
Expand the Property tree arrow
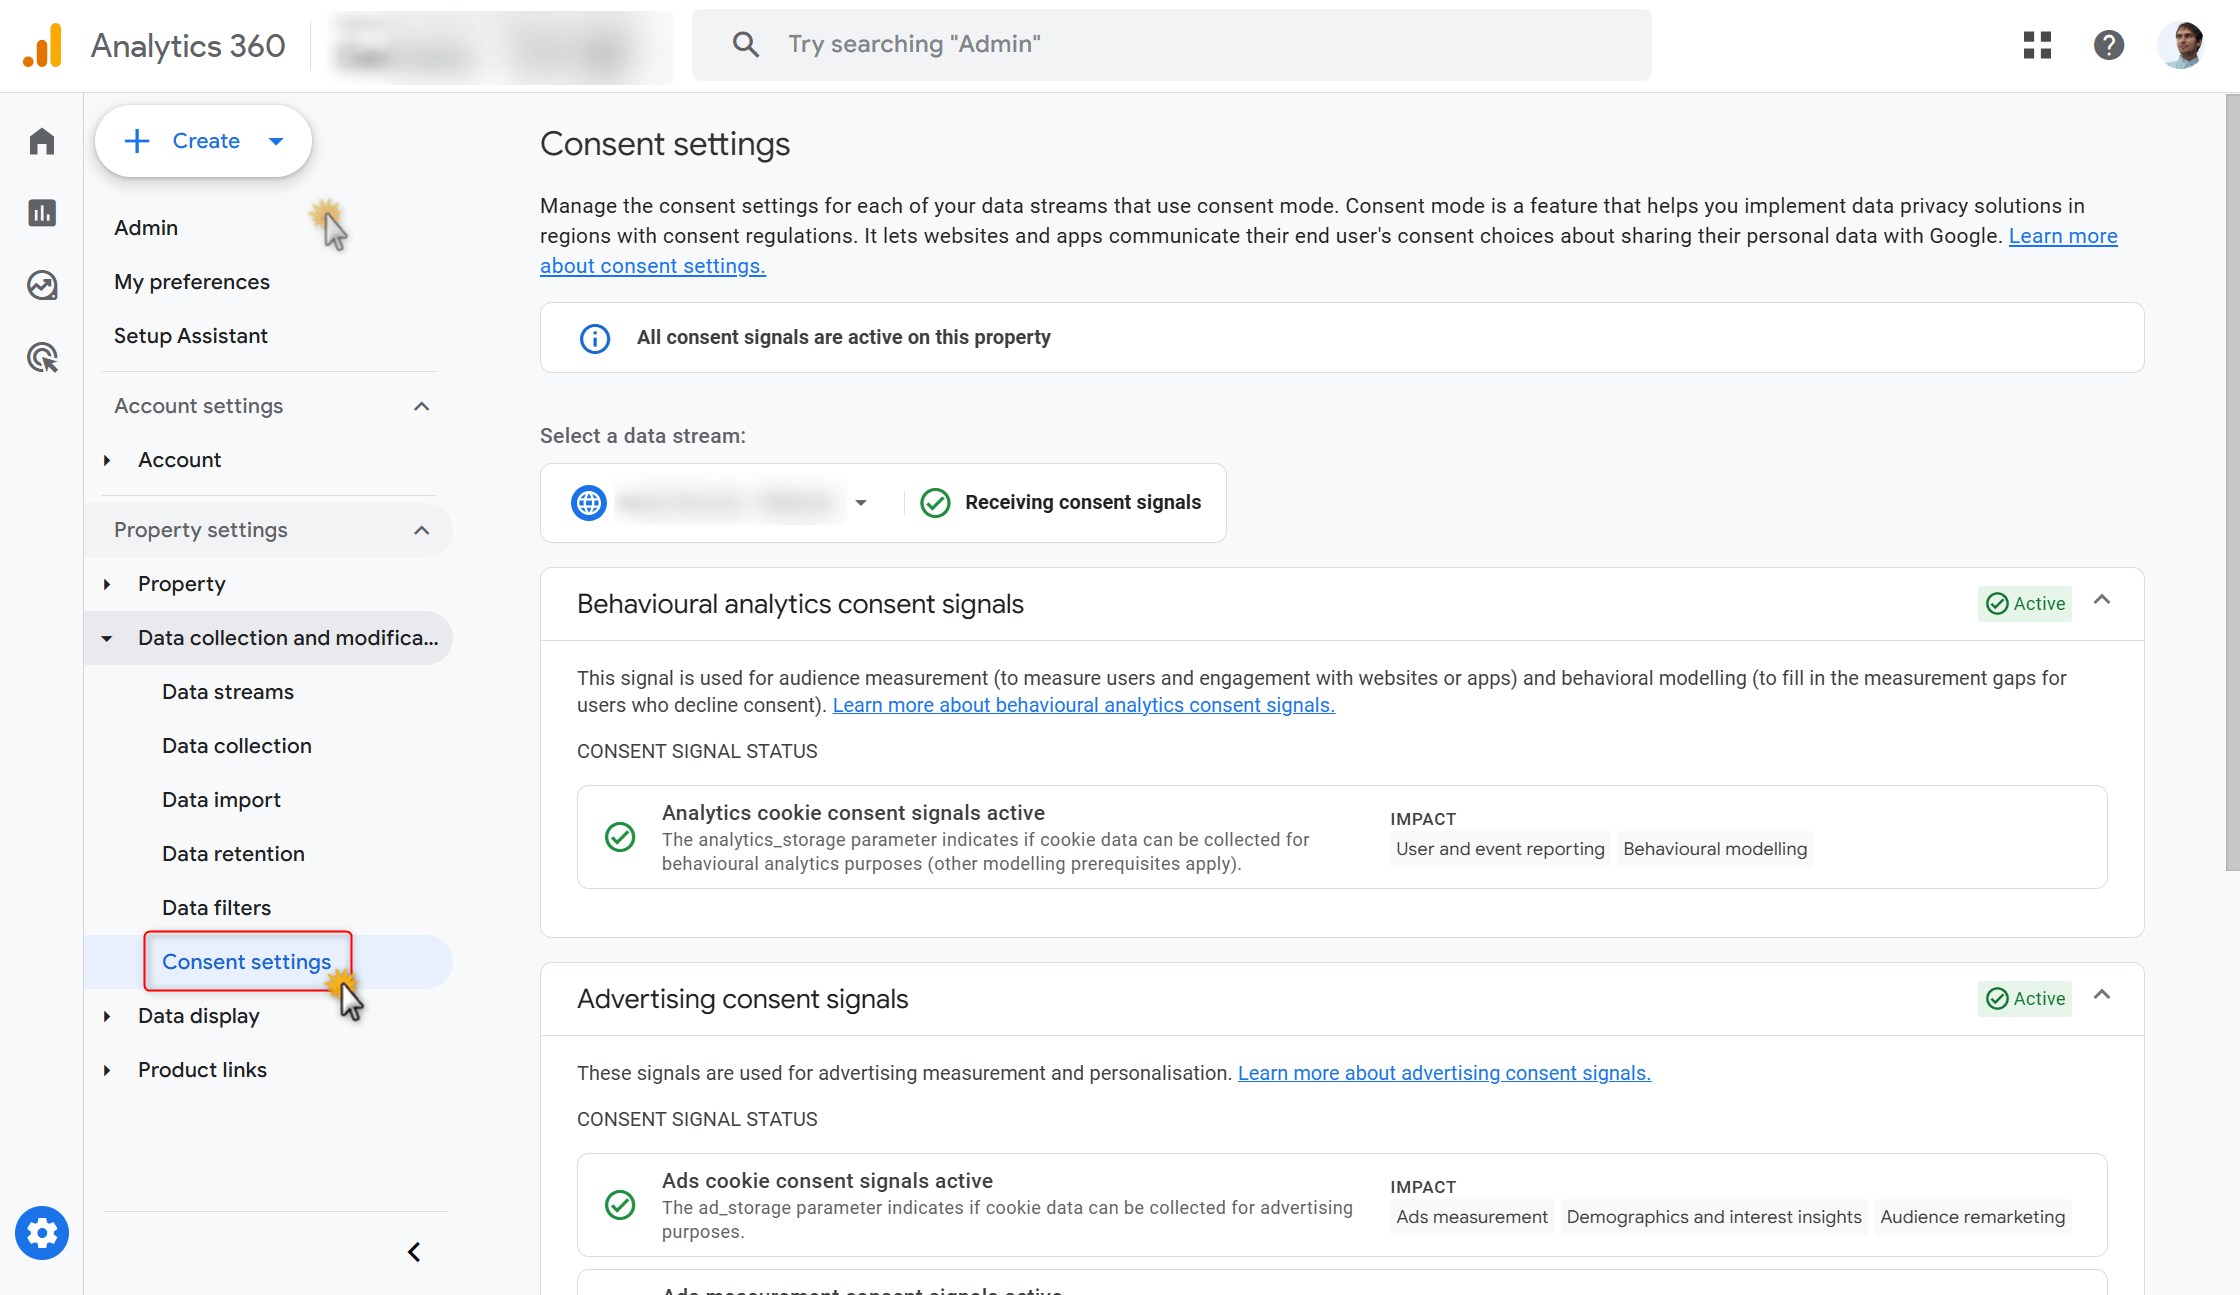tap(107, 584)
